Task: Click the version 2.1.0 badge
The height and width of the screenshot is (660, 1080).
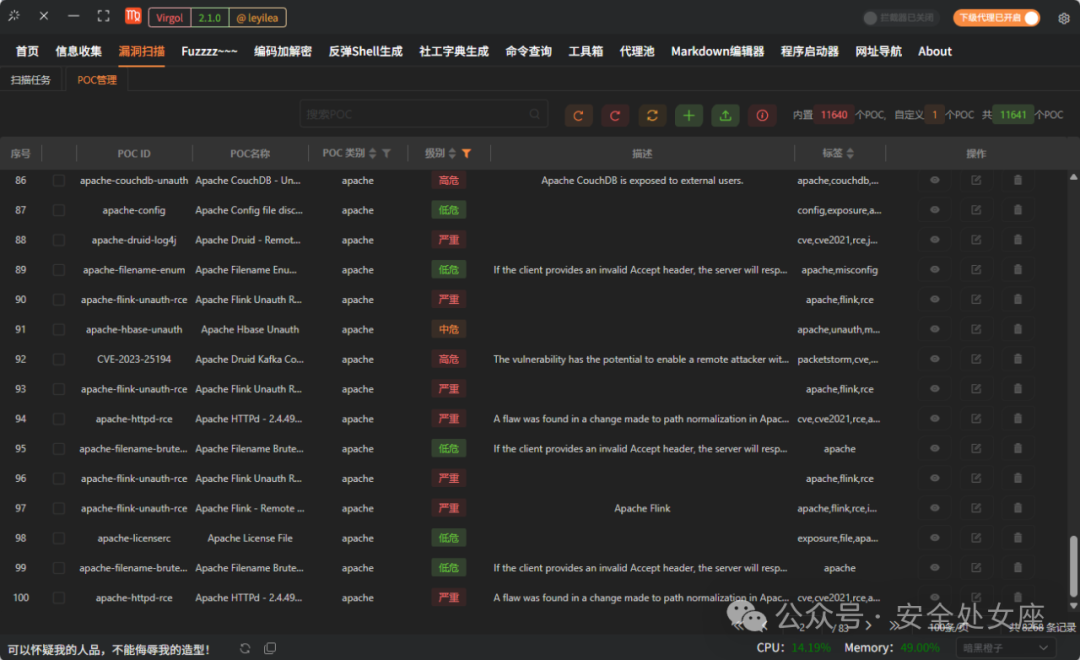Action: (x=209, y=18)
